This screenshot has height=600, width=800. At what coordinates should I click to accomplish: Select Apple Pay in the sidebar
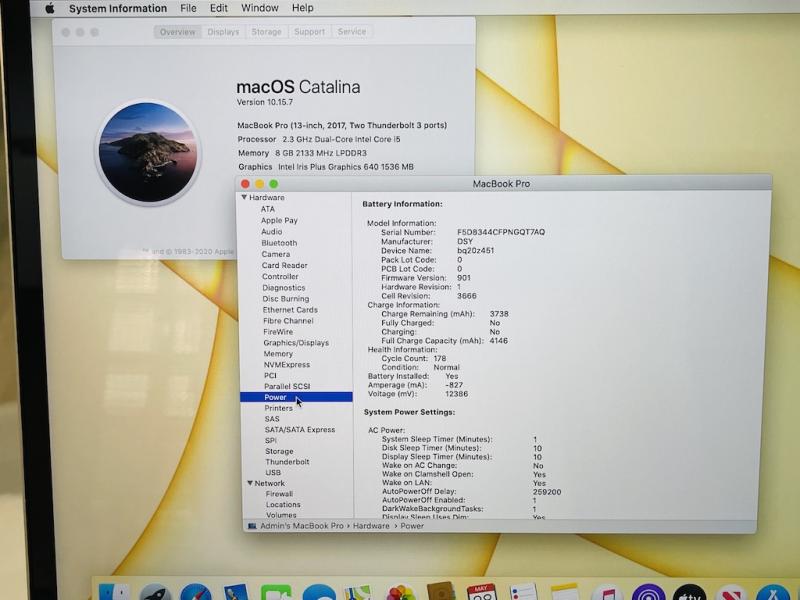279,220
